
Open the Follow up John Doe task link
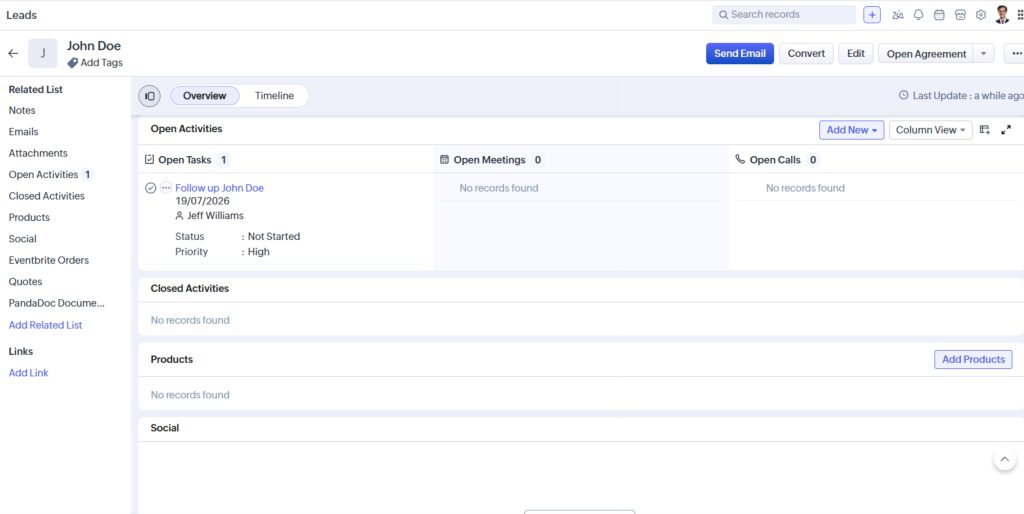tap(219, 188)
